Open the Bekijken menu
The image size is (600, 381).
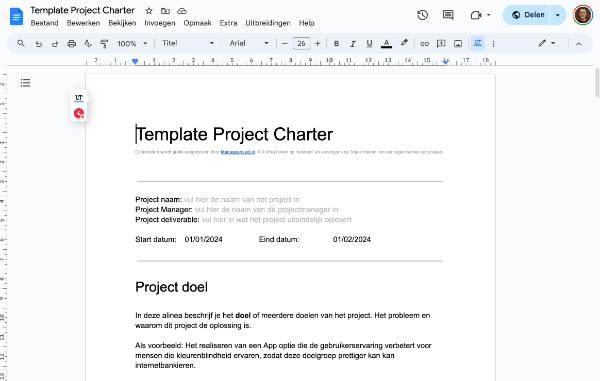122,23
